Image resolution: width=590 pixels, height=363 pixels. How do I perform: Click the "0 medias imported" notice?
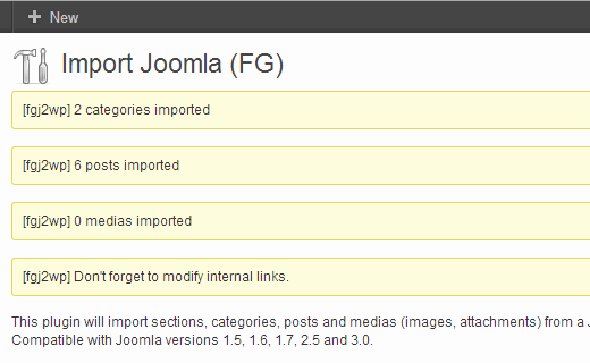click(301, 221)
